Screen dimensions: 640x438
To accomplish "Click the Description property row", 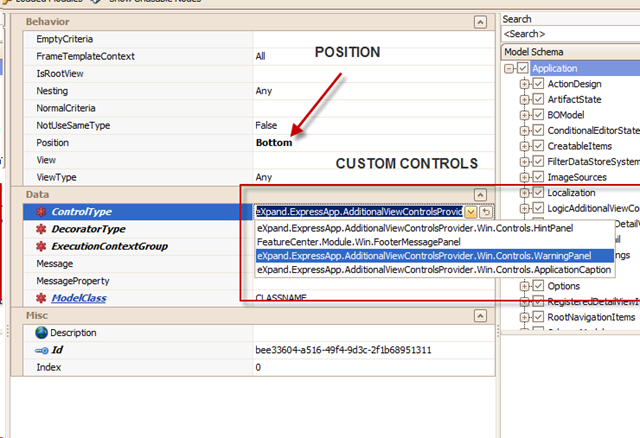I will coord(259,333).
